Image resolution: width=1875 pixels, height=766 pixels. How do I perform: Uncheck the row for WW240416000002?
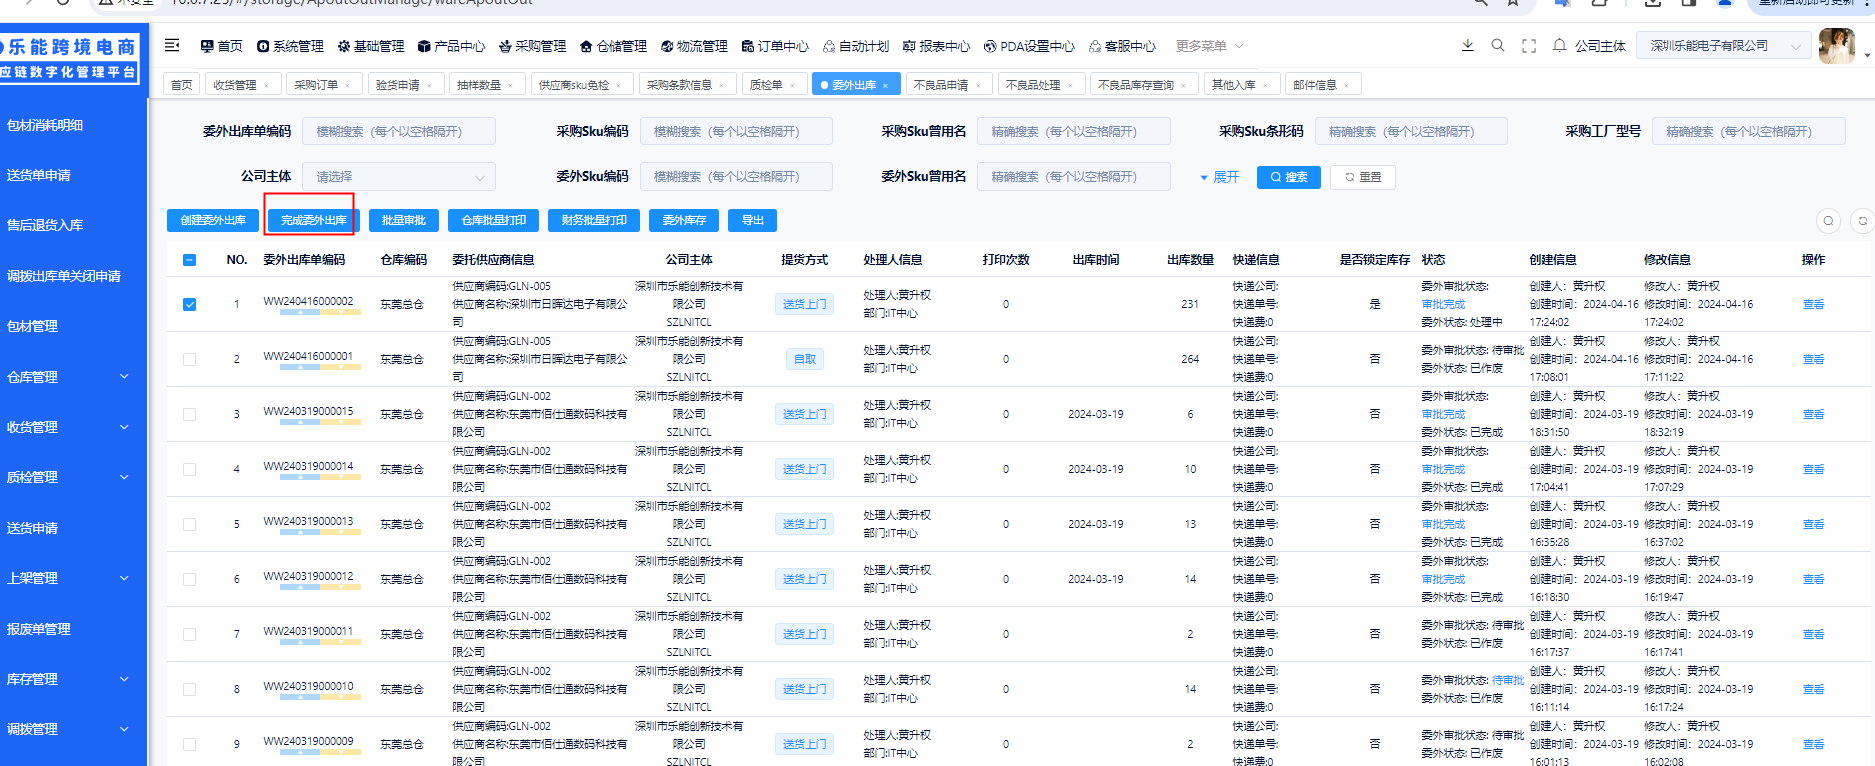(x=190, y=304)
